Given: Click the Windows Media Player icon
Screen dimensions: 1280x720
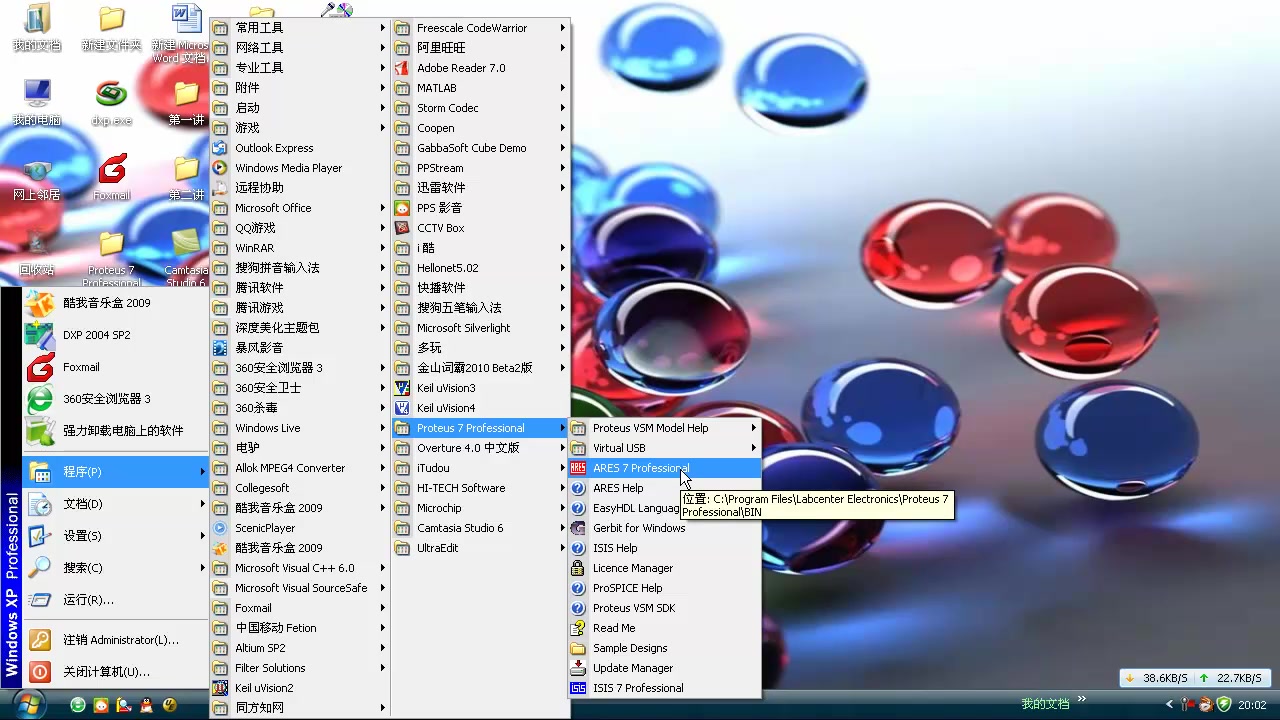Looking at the screenshot, I should (220, 168).
